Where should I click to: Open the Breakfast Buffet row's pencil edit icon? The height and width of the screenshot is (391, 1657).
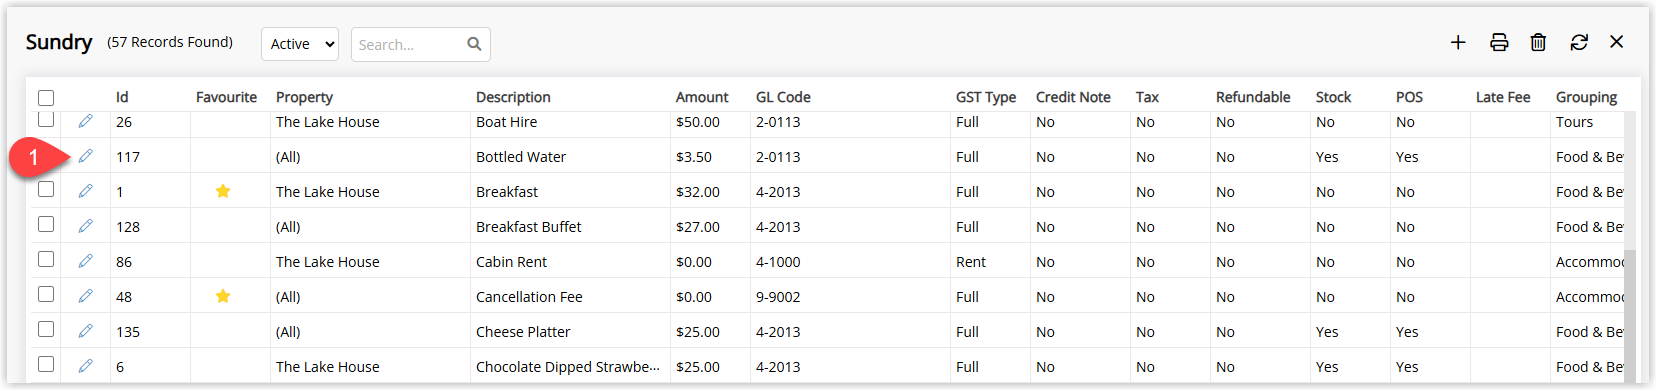86,226
